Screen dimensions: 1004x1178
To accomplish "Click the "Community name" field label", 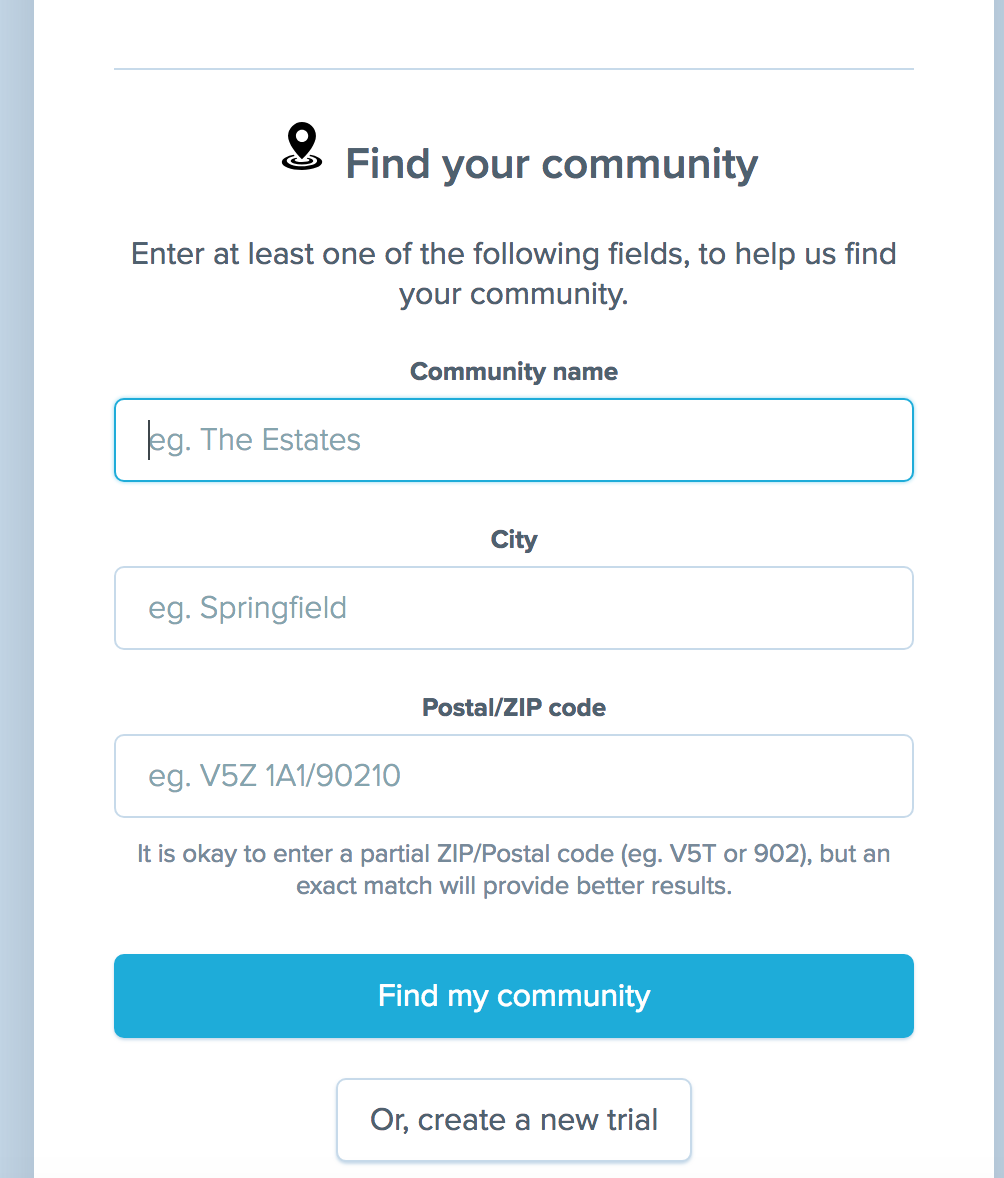I will pyautogui.click(x=514, y=372).
